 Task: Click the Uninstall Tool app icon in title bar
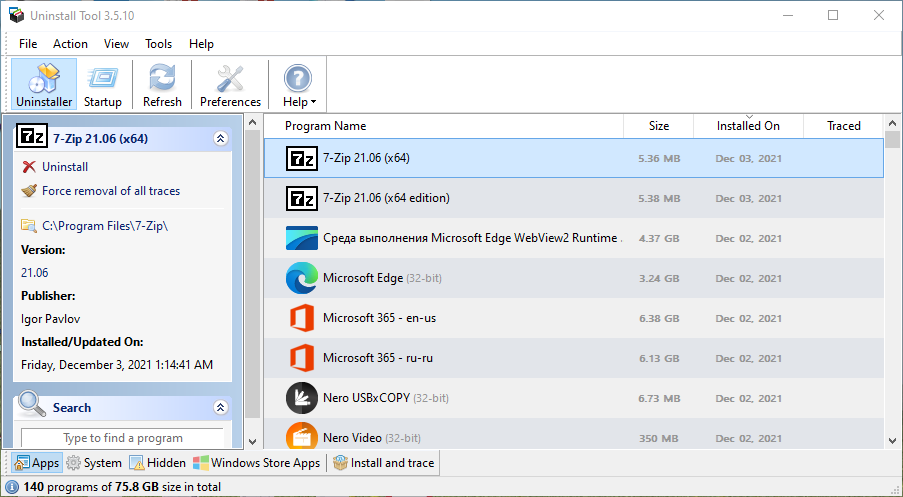(16, 16)
